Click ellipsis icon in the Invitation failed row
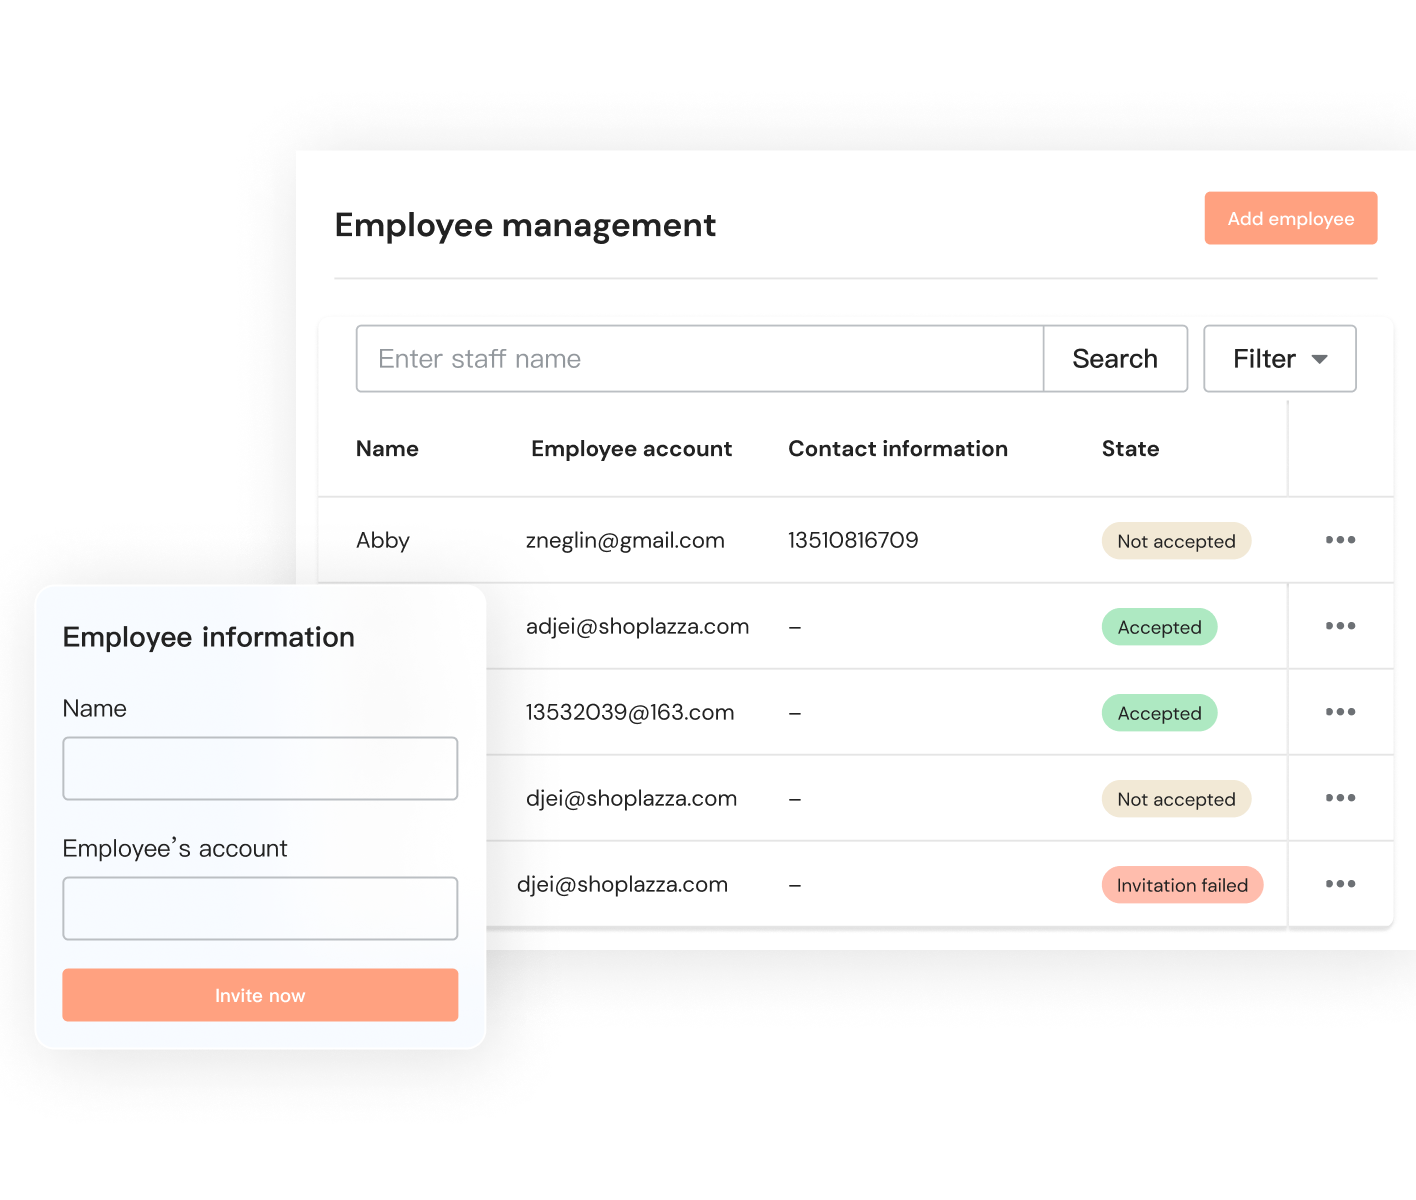Viewport: 1416px width, 1200px height. 1340,884
